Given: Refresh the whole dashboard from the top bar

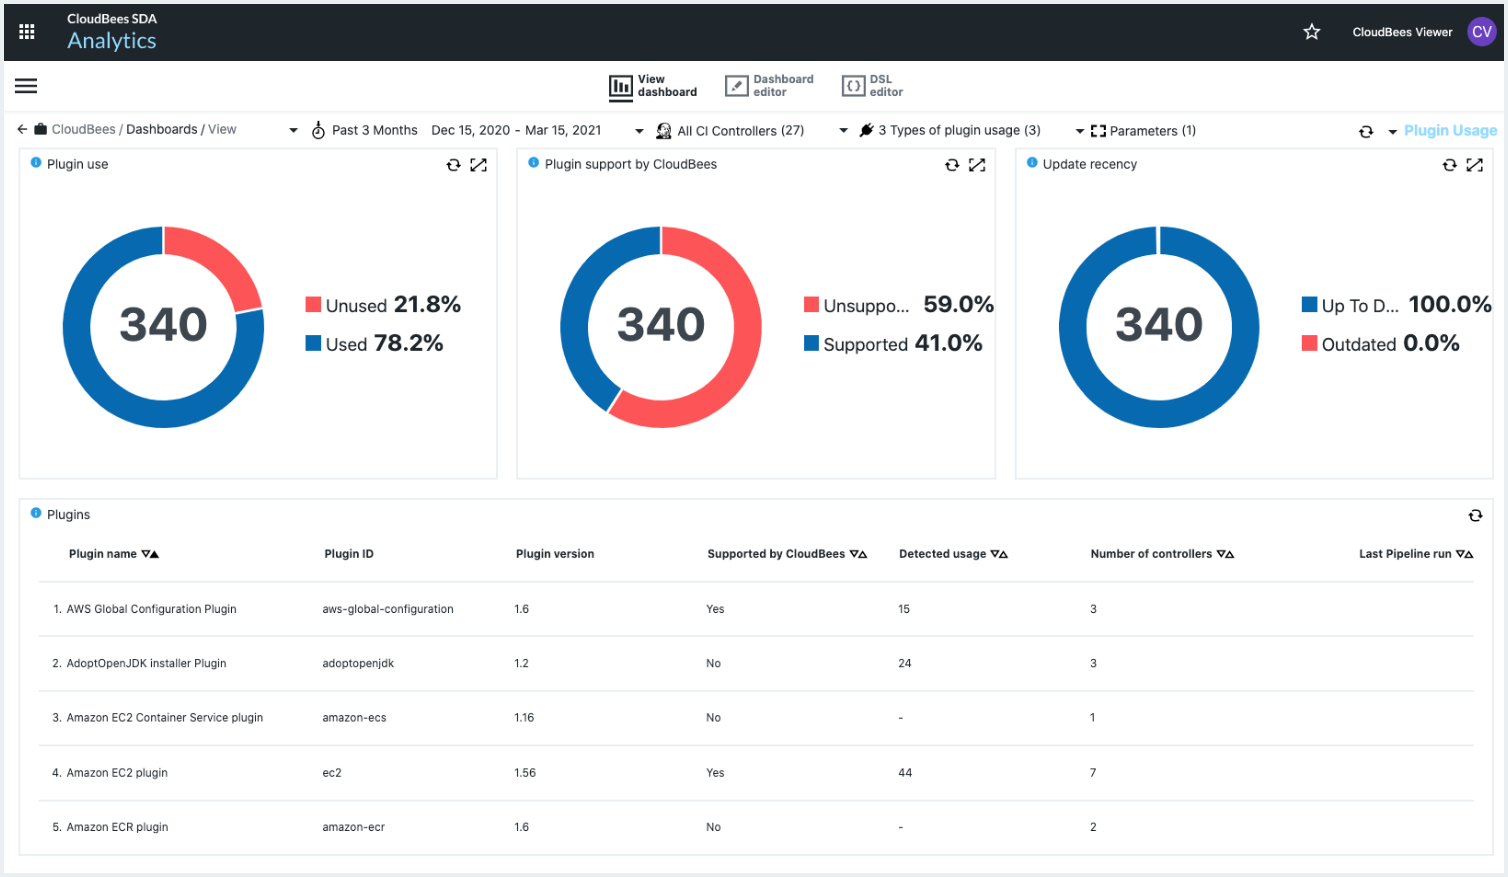Looking at the screenshot, I should [x=1366, y=132].
